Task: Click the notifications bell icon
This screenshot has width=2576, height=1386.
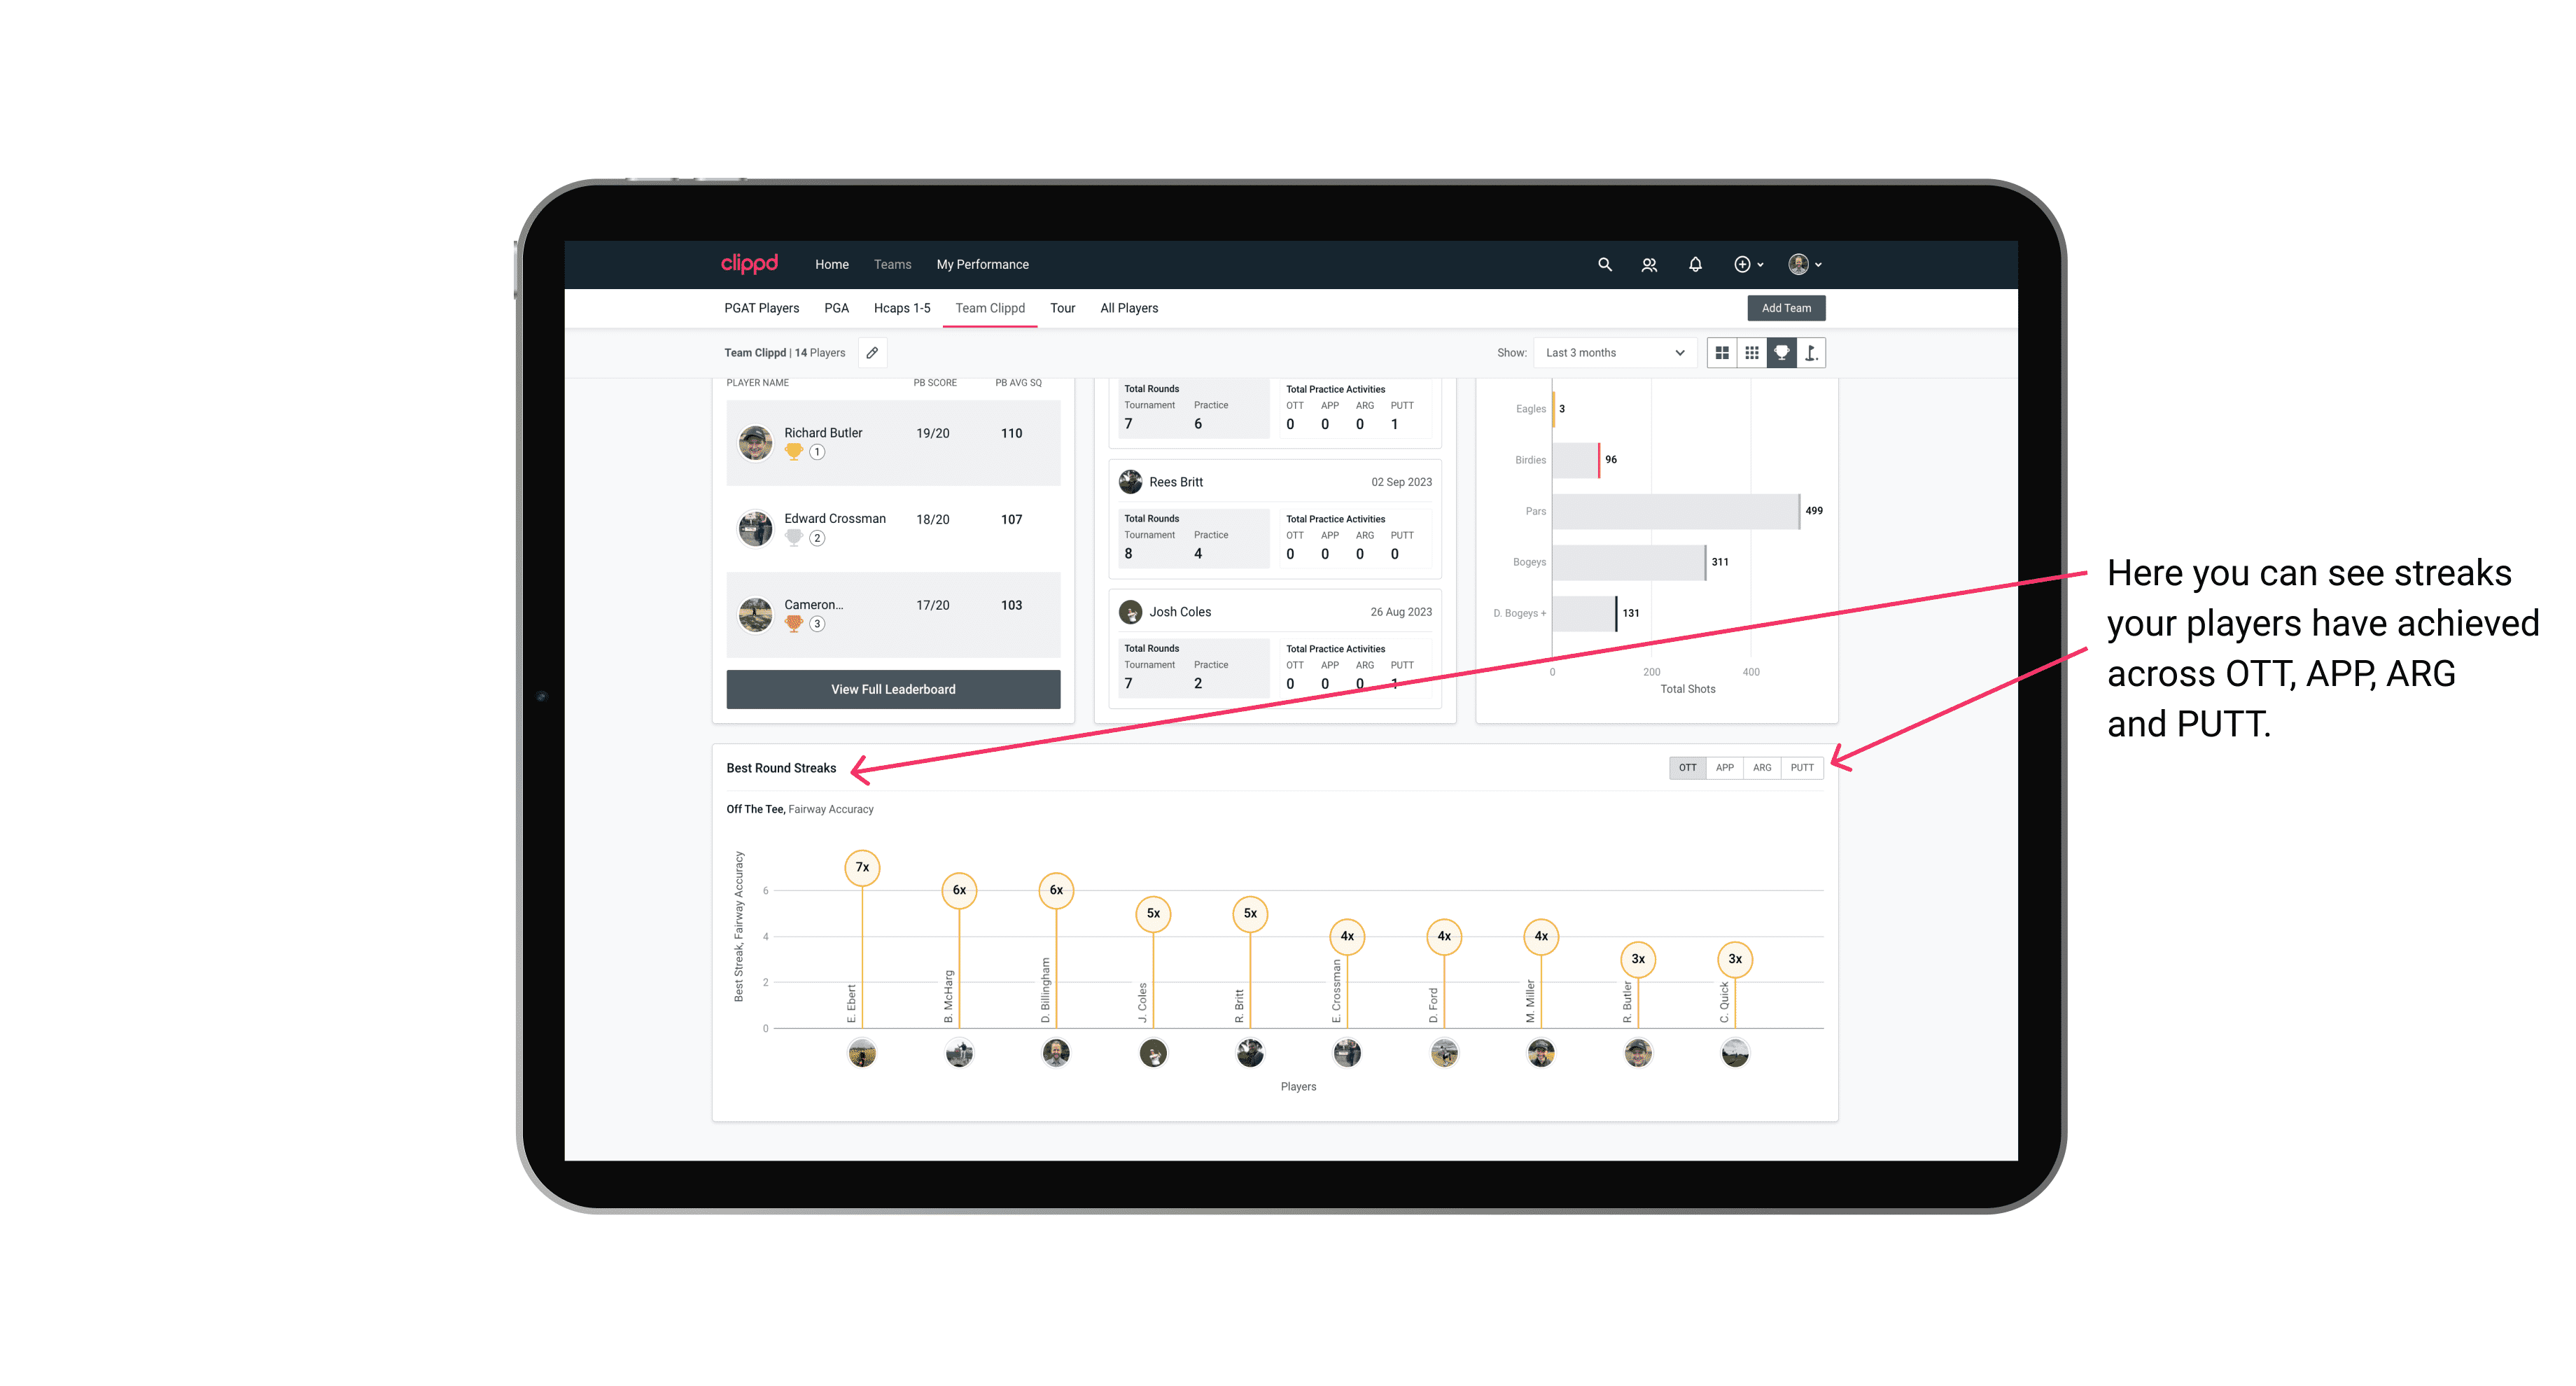Action: click(1694, 265)
